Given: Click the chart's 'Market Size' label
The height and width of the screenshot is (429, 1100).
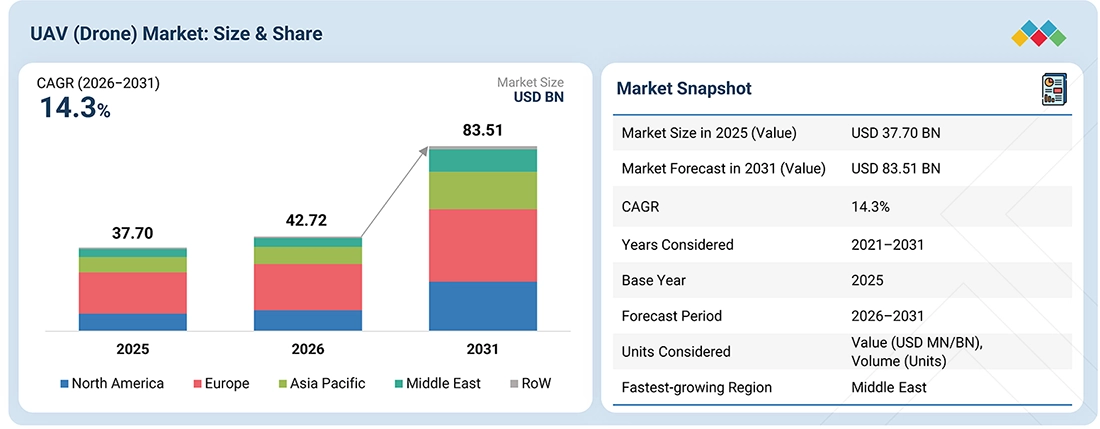Looking at the screenshot, I should pyautogui.click(x=530, y=83).
